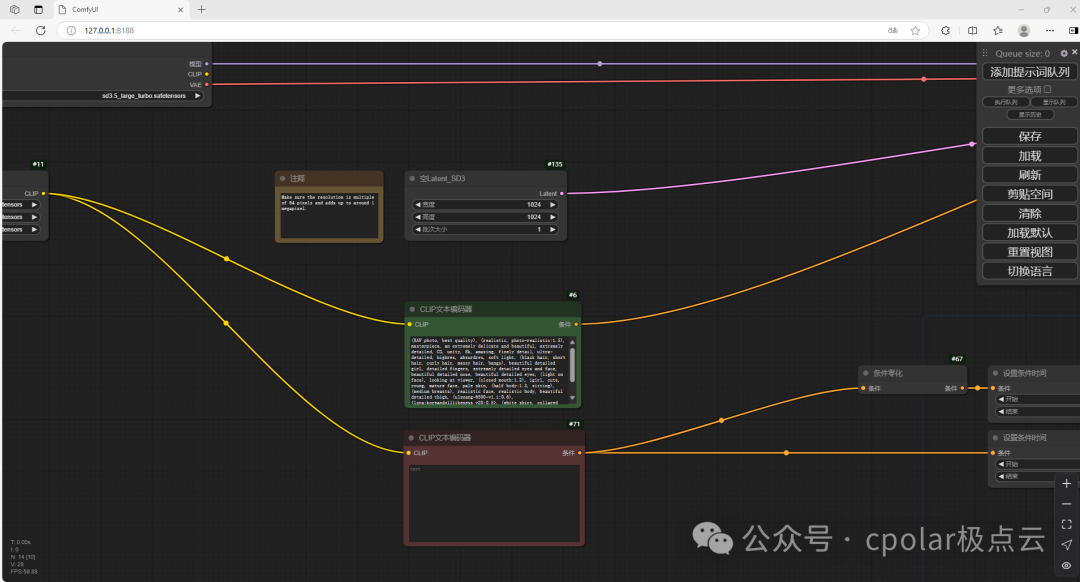Increase 宽度 with the right arrow stepper
The width and height of the screenshot is (1080, 582).
pos(552,204)
